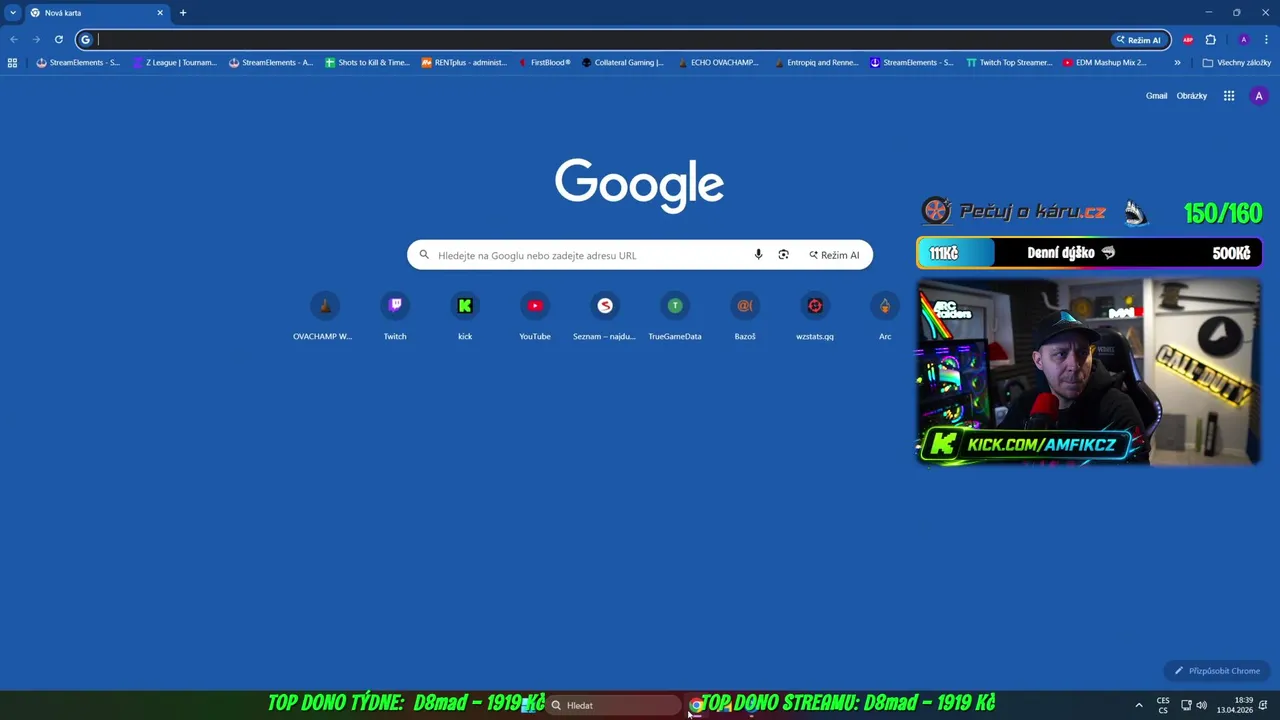This screenshot has width=1280, height=720.
Task: Open Všechny záložky bookmarks folder
Action: coord(1236,62)
